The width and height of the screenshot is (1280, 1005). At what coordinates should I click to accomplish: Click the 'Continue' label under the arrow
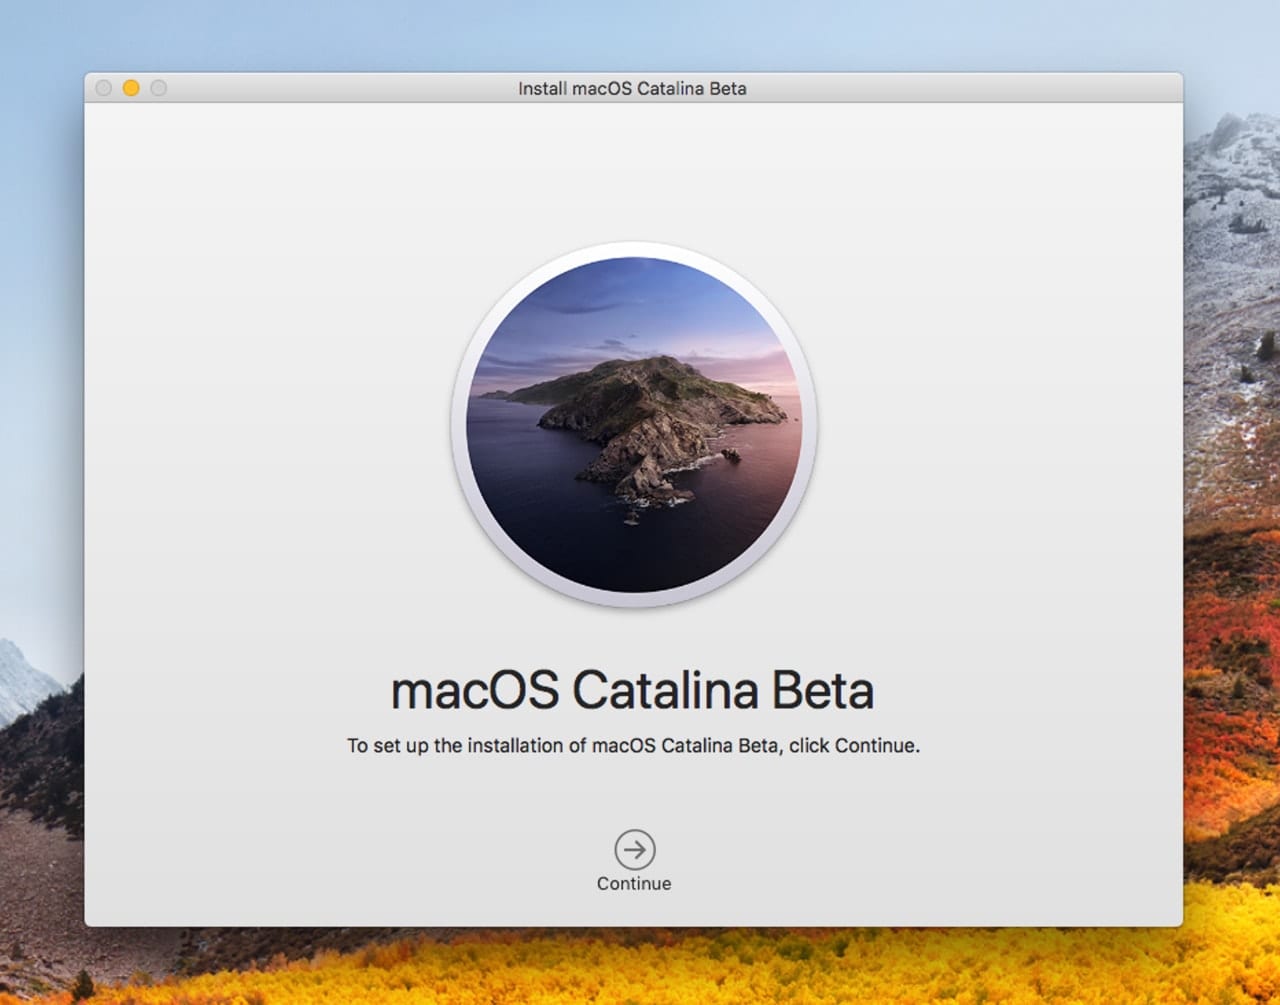[634, 883]
